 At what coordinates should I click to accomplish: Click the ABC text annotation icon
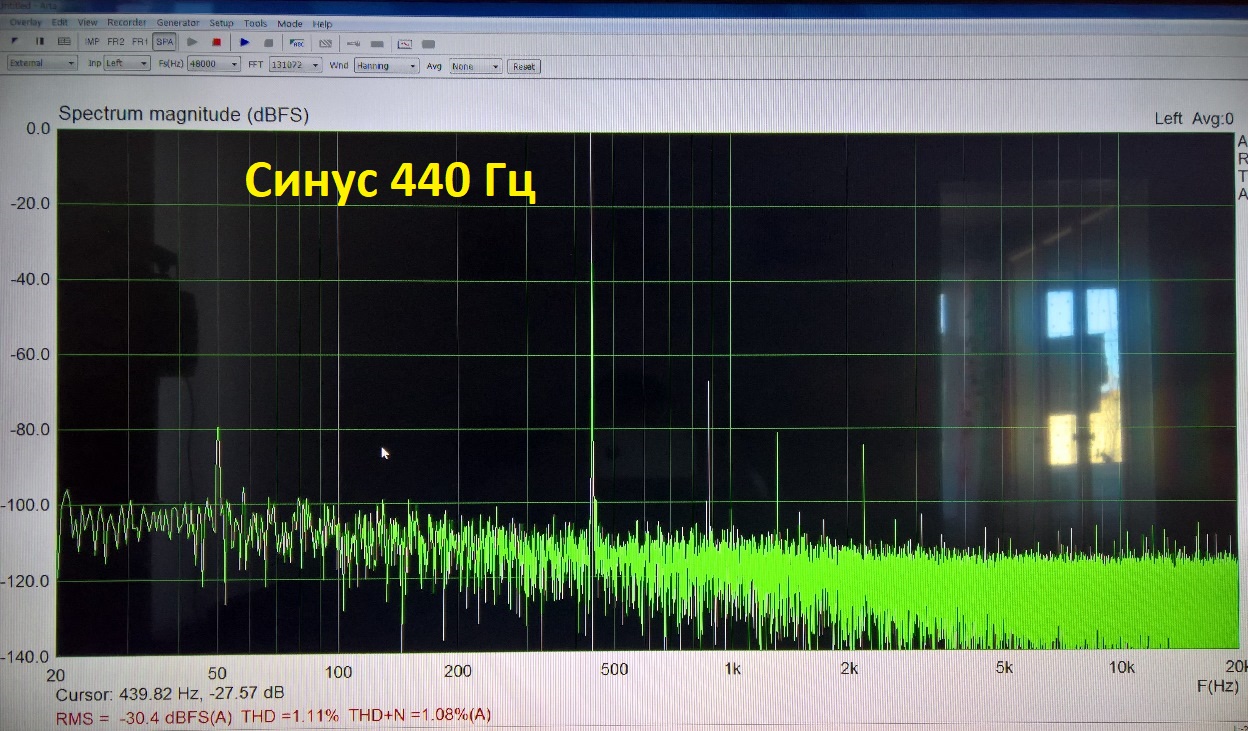[x=297, y=43]
